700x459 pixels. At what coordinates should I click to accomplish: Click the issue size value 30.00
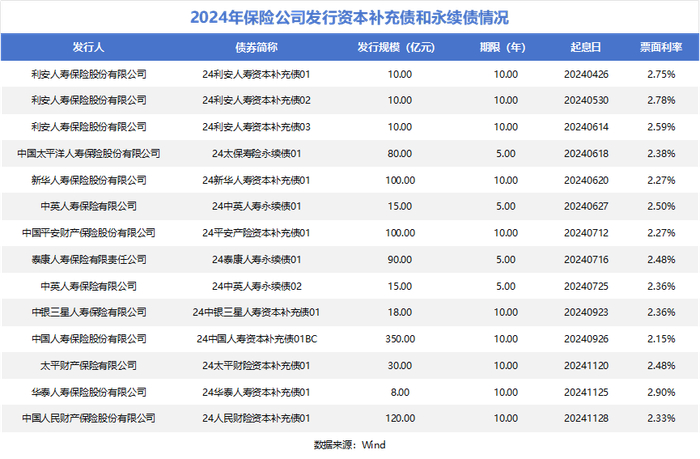click(x=400, y=366)
